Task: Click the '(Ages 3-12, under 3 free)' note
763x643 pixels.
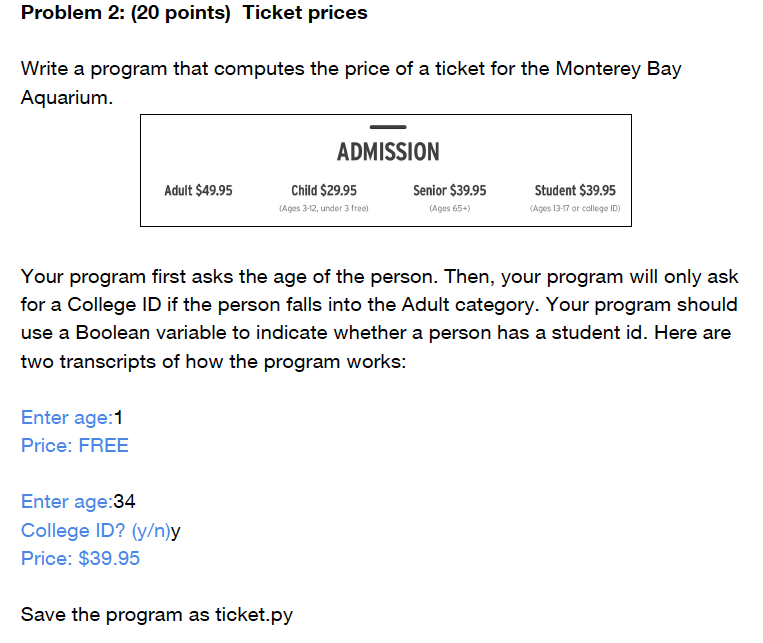Action: [324, 208]
